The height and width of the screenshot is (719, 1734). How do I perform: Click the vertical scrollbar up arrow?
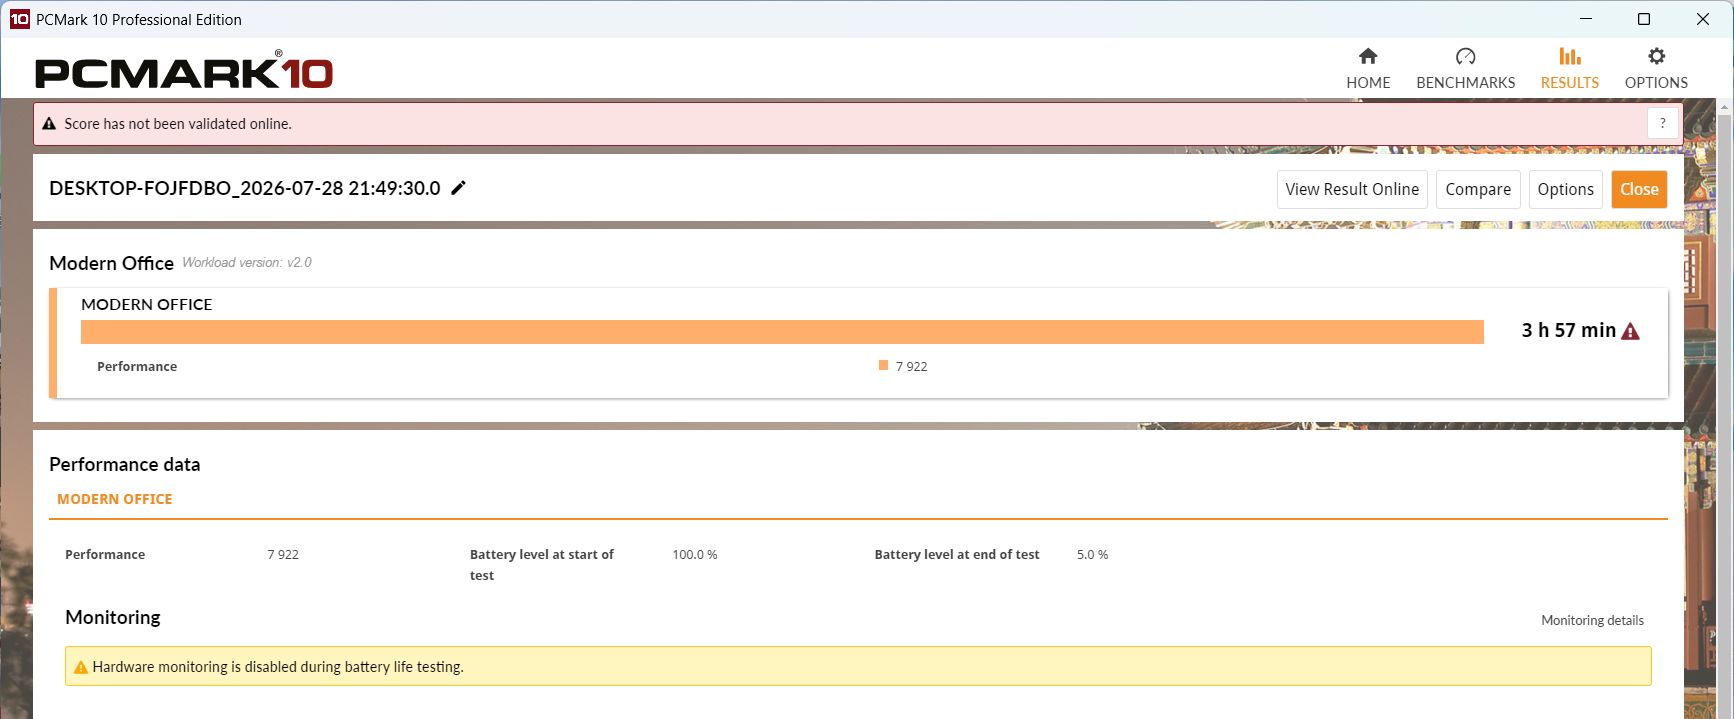coord(1725,105)
